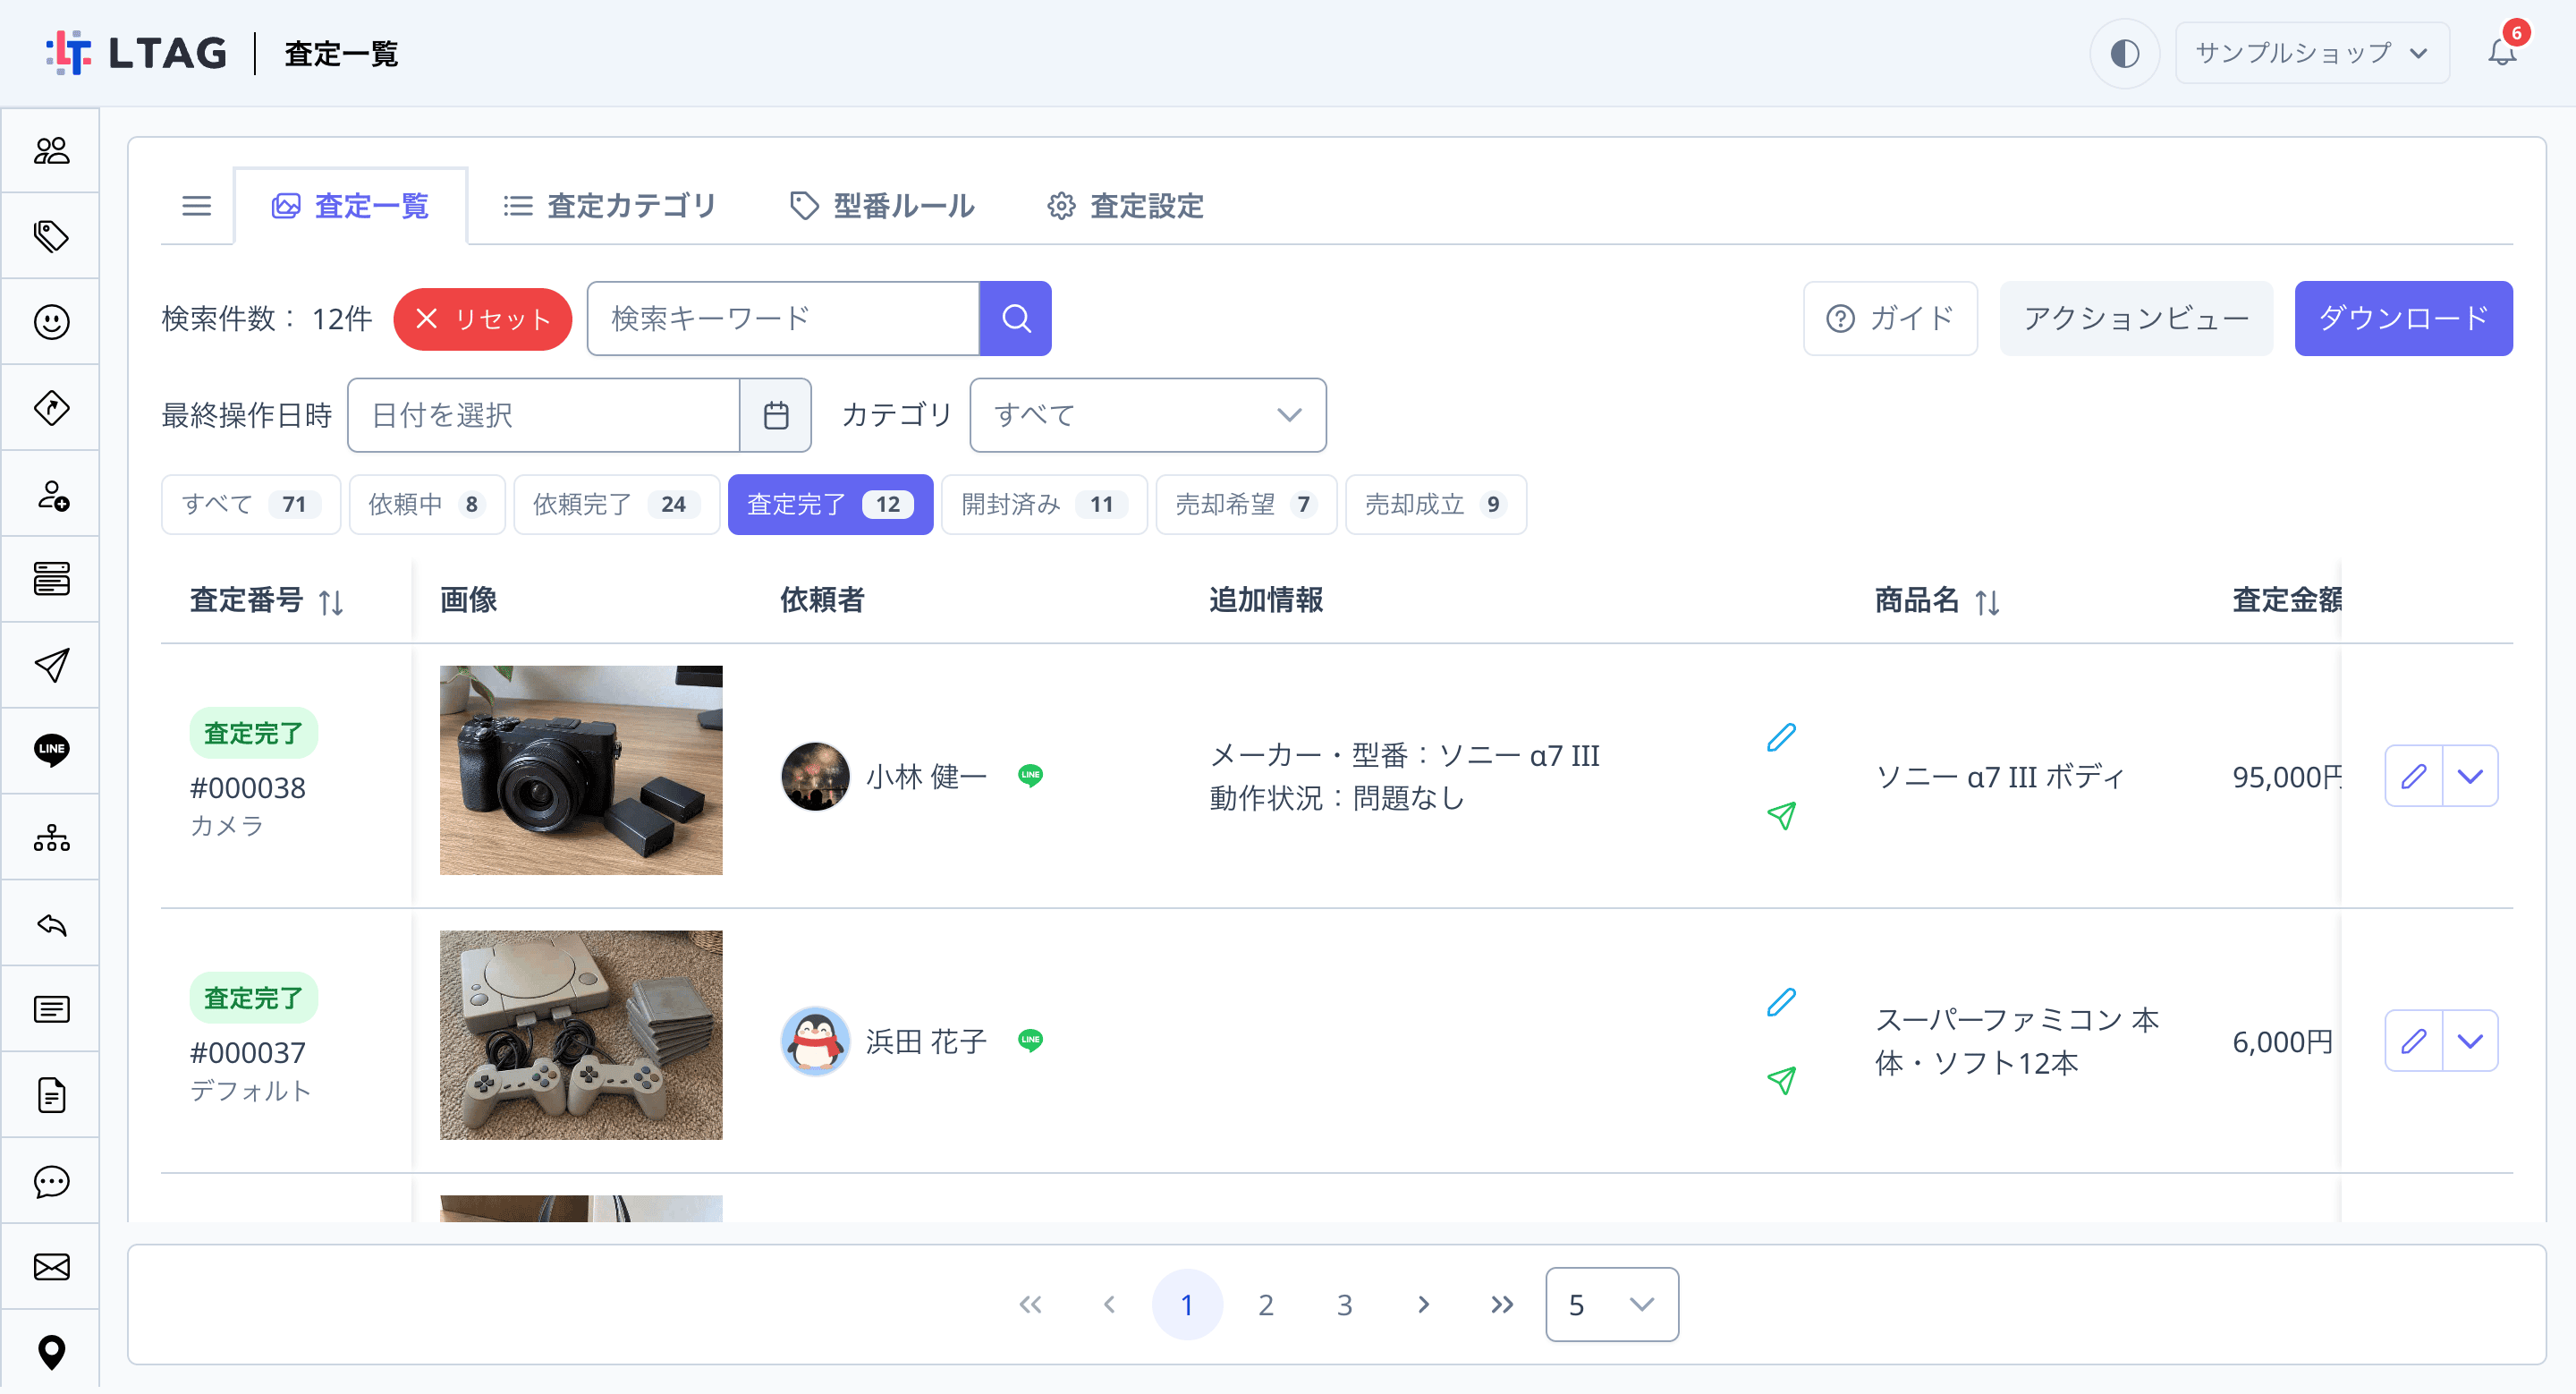Open the chat bubble sidebar icon

pyautogui.click(x=51, y=1181)
